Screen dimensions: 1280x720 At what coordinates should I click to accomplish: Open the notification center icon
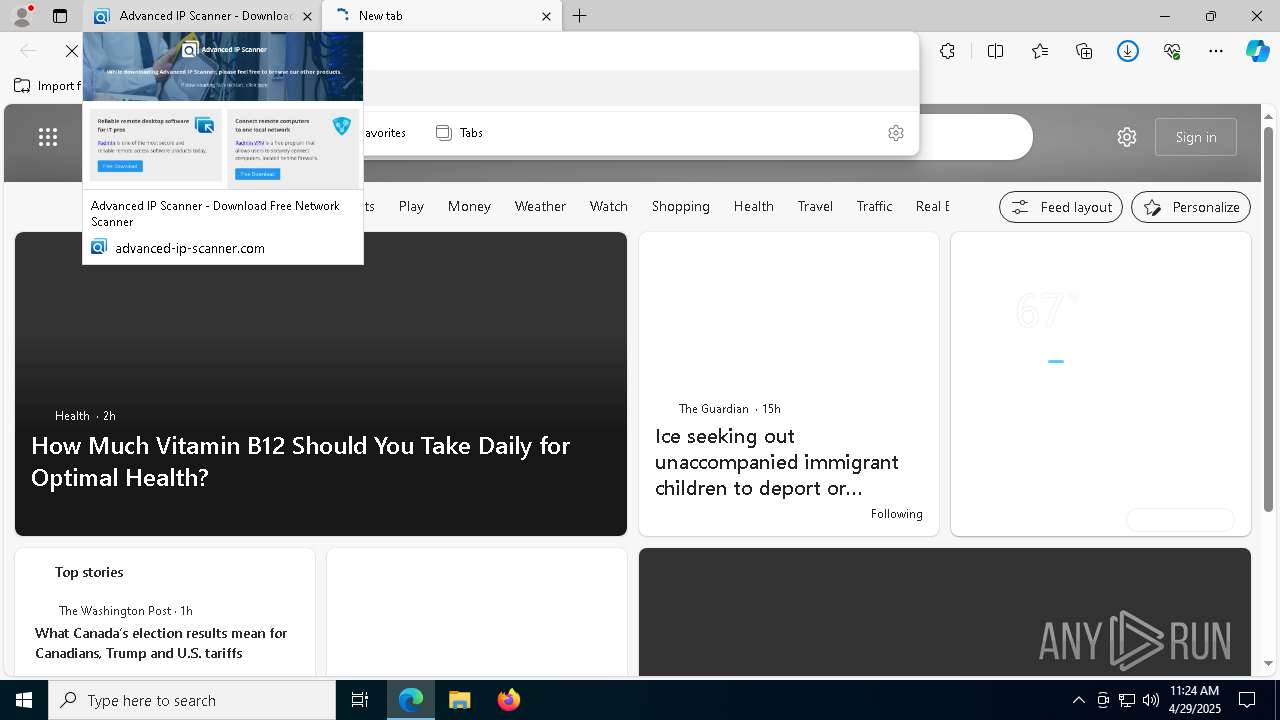click(x=1247, y=700)
